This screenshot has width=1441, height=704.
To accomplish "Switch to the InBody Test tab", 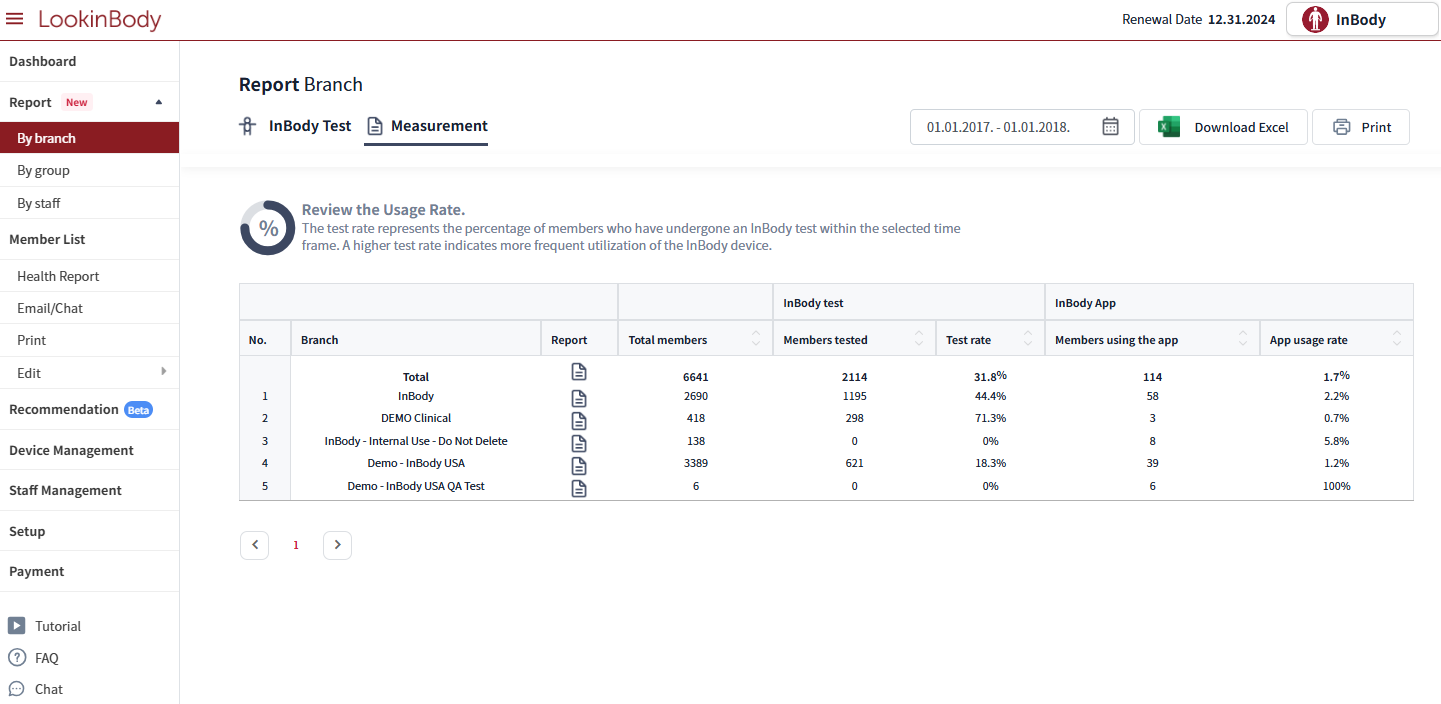I will point(296,126).
